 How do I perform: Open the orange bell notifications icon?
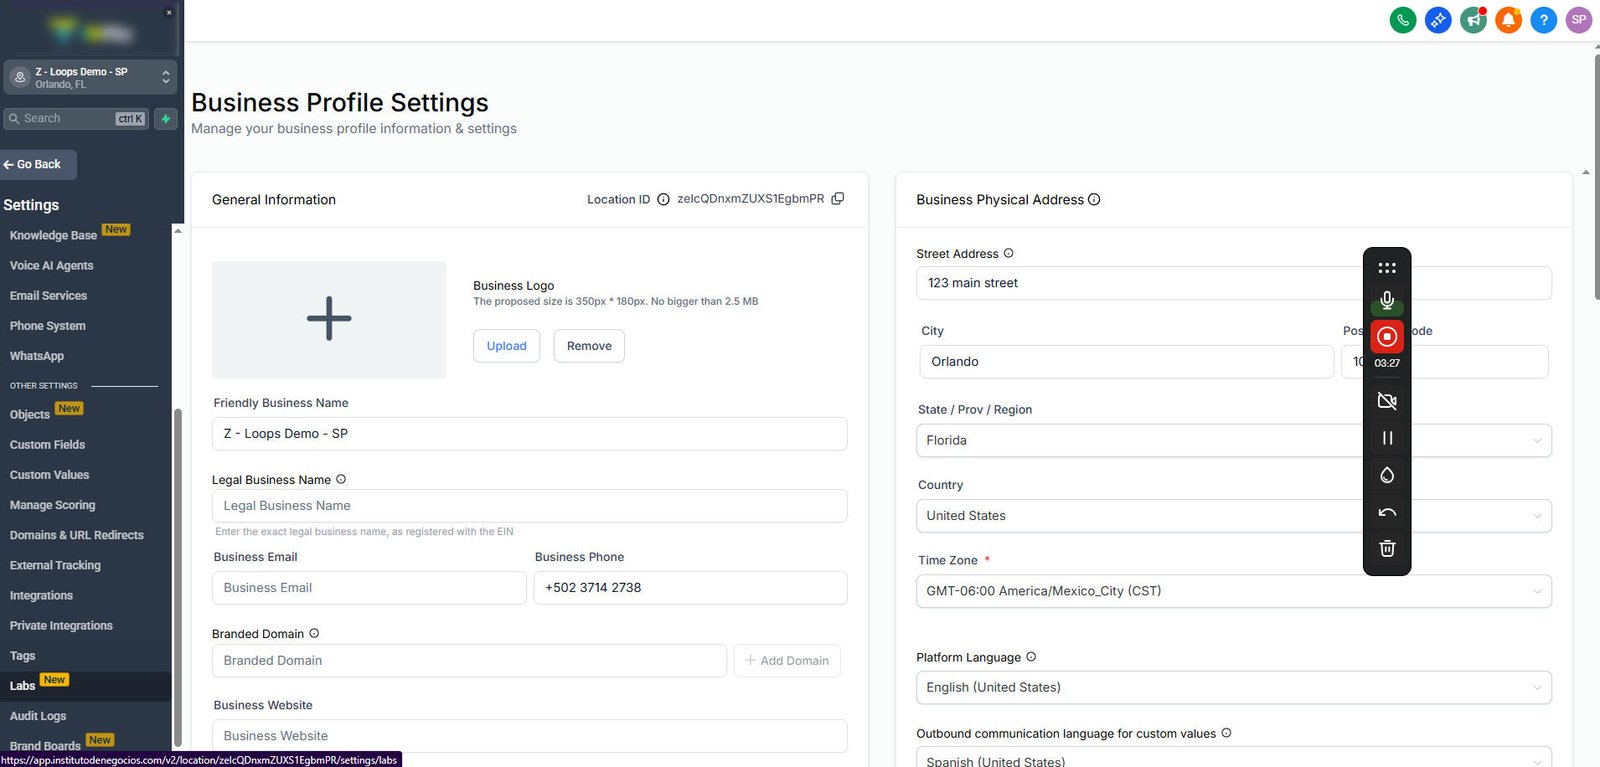point(1508,20)
